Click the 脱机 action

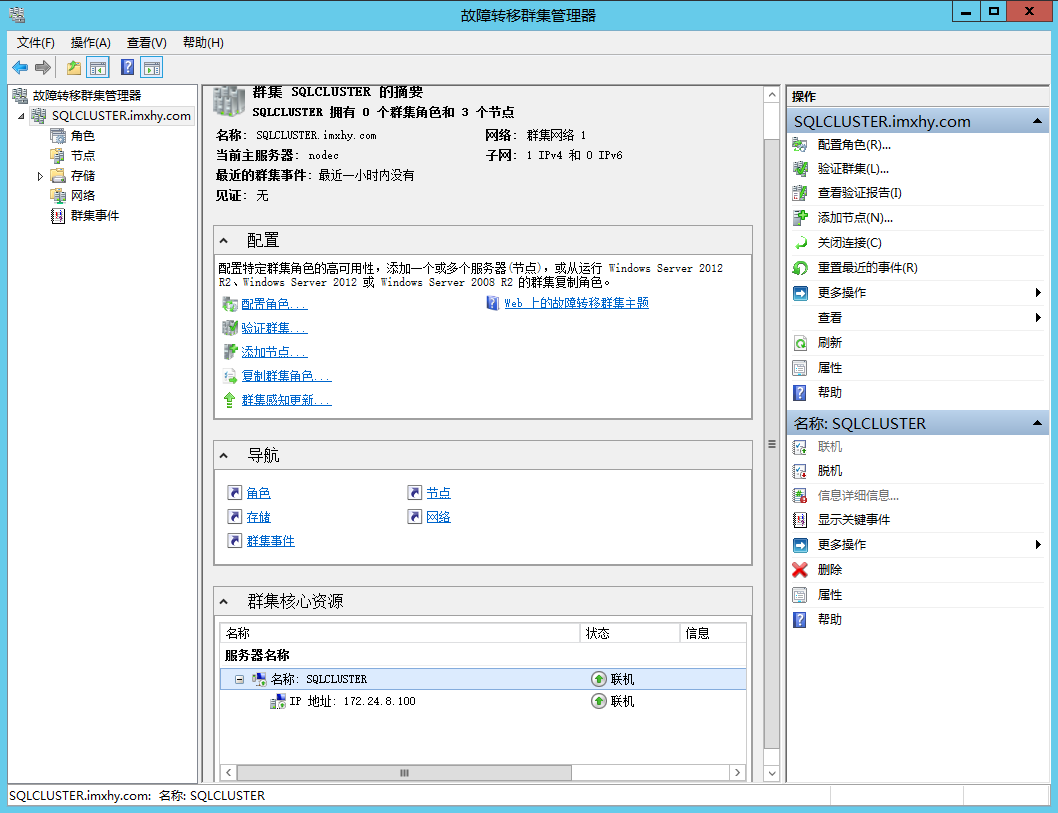[x=829, y=471]
